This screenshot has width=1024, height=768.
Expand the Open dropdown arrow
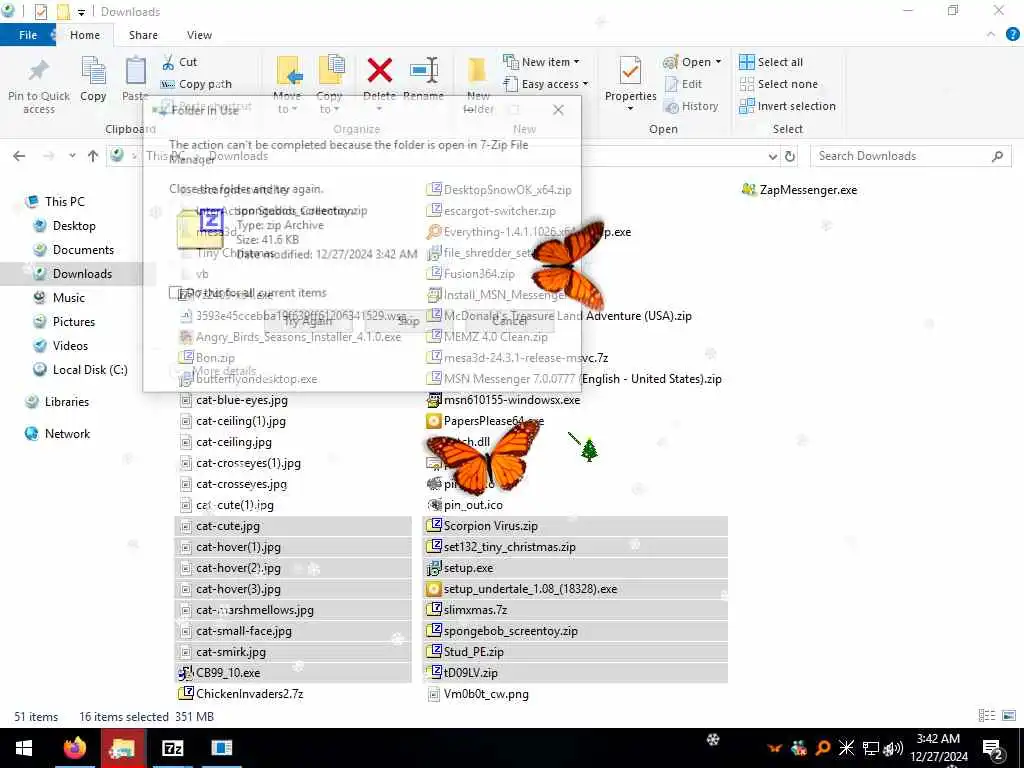(718, 62)
